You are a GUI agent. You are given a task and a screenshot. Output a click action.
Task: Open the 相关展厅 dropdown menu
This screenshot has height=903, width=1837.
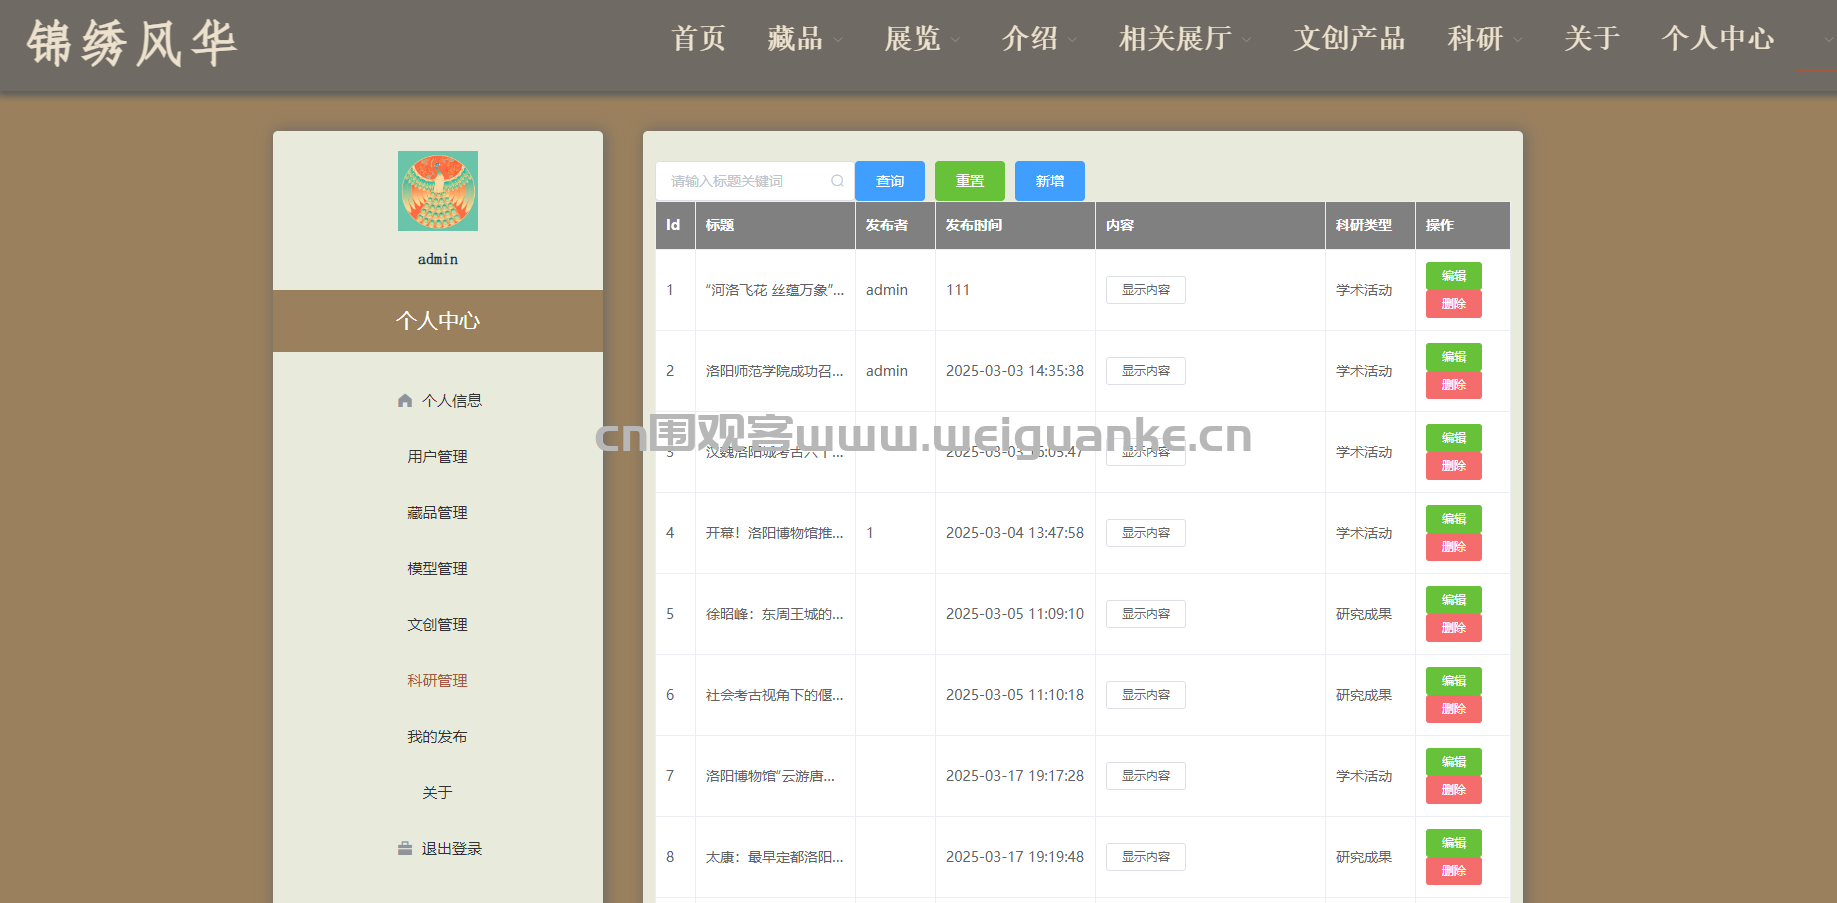tap(1184, 39)
